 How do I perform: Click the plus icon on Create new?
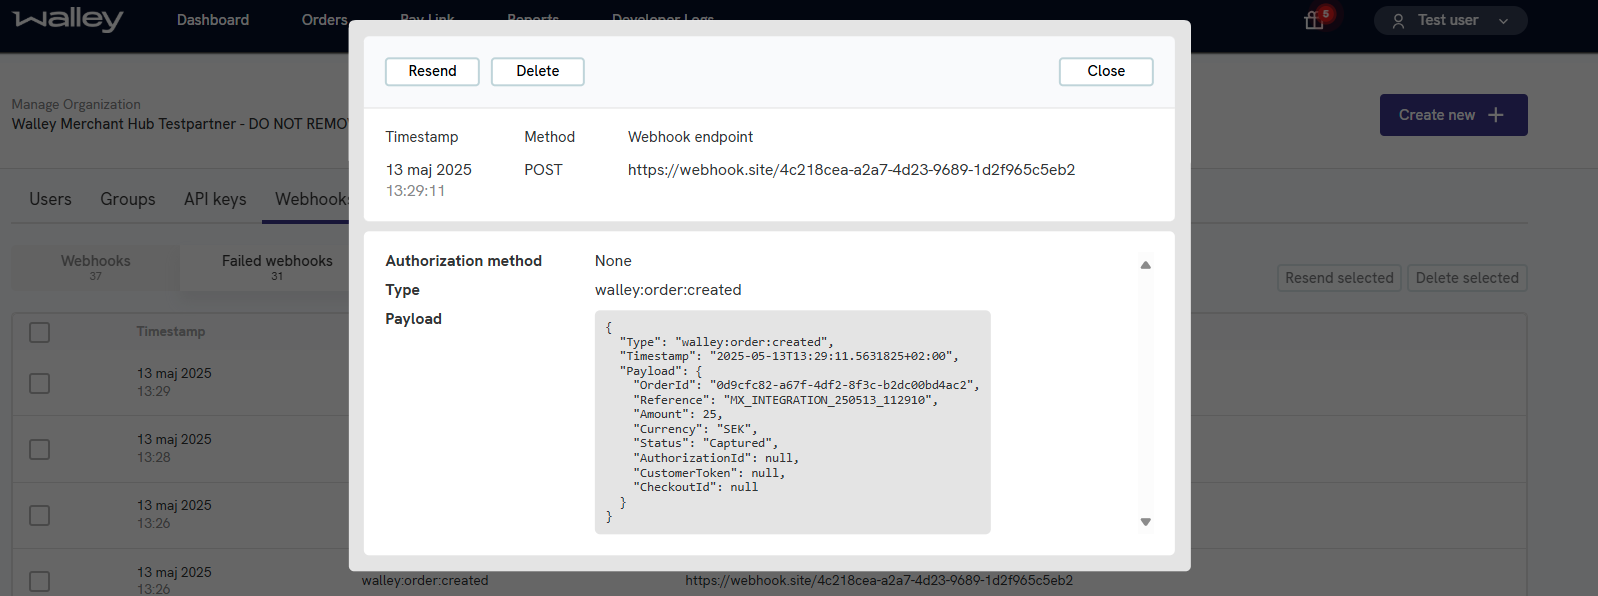tap(1496, 115)
